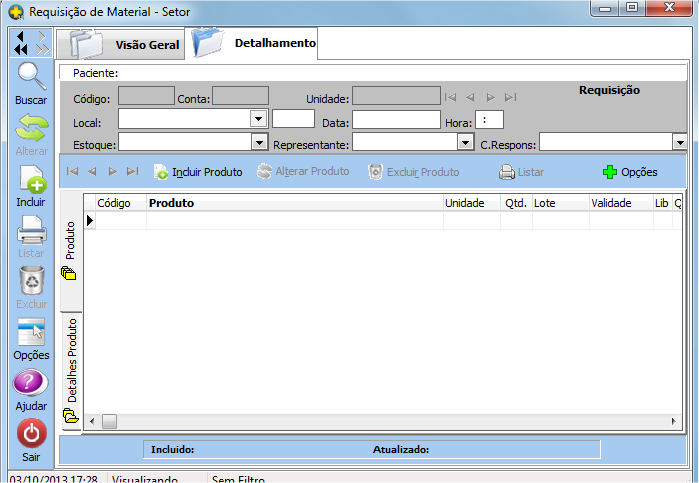The height and width of the screenshot is (483, 699).
Task: Expand the Local dropdown
Action: [258, 119]
